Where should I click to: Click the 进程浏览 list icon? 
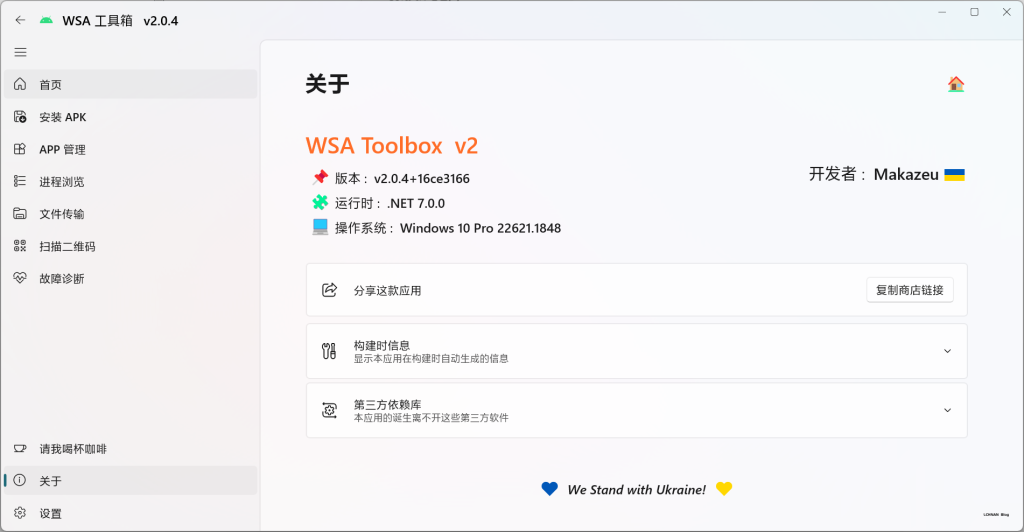[x=20, y=181]
